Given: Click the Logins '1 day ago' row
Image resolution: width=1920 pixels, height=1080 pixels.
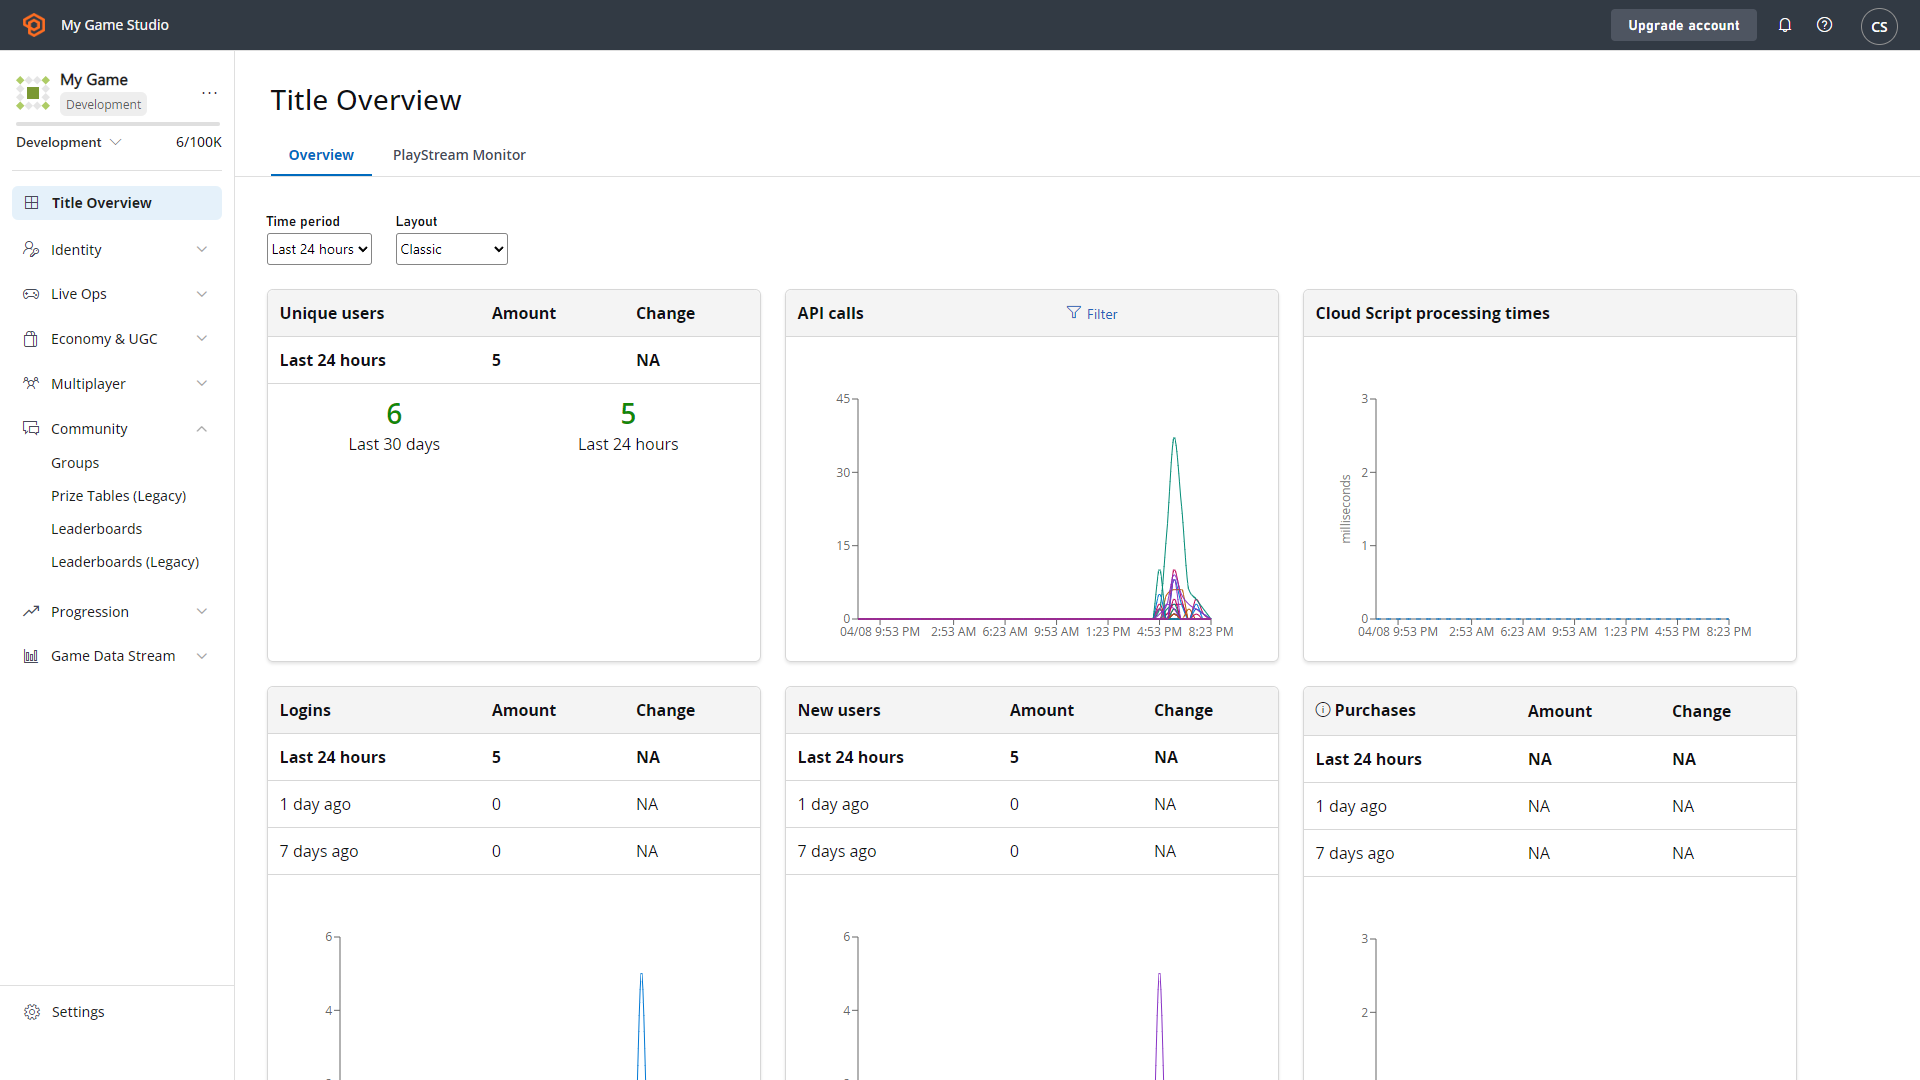Looking at the screenshot, I should [x=514, y=804].
